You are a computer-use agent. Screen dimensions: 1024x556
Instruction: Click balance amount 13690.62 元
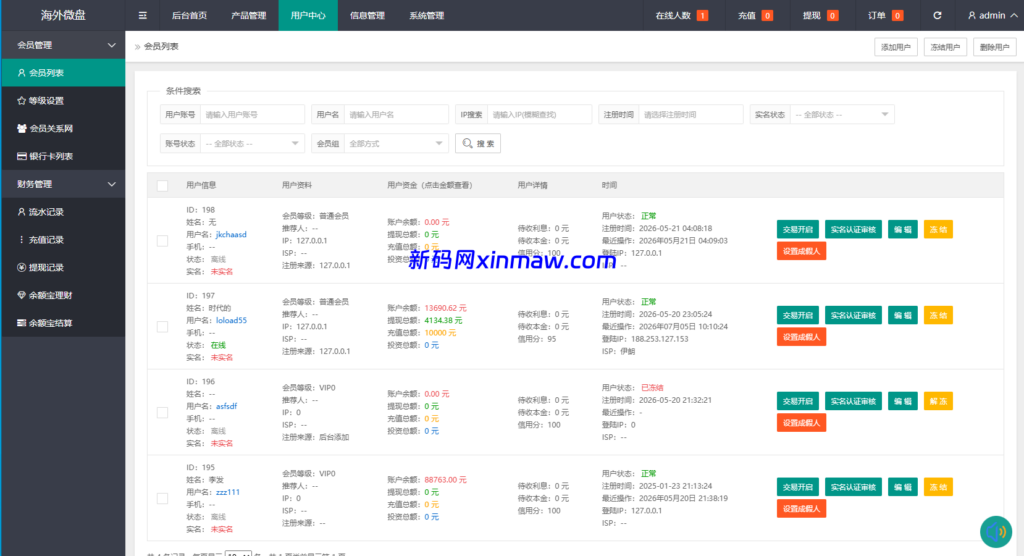point(445,308)
